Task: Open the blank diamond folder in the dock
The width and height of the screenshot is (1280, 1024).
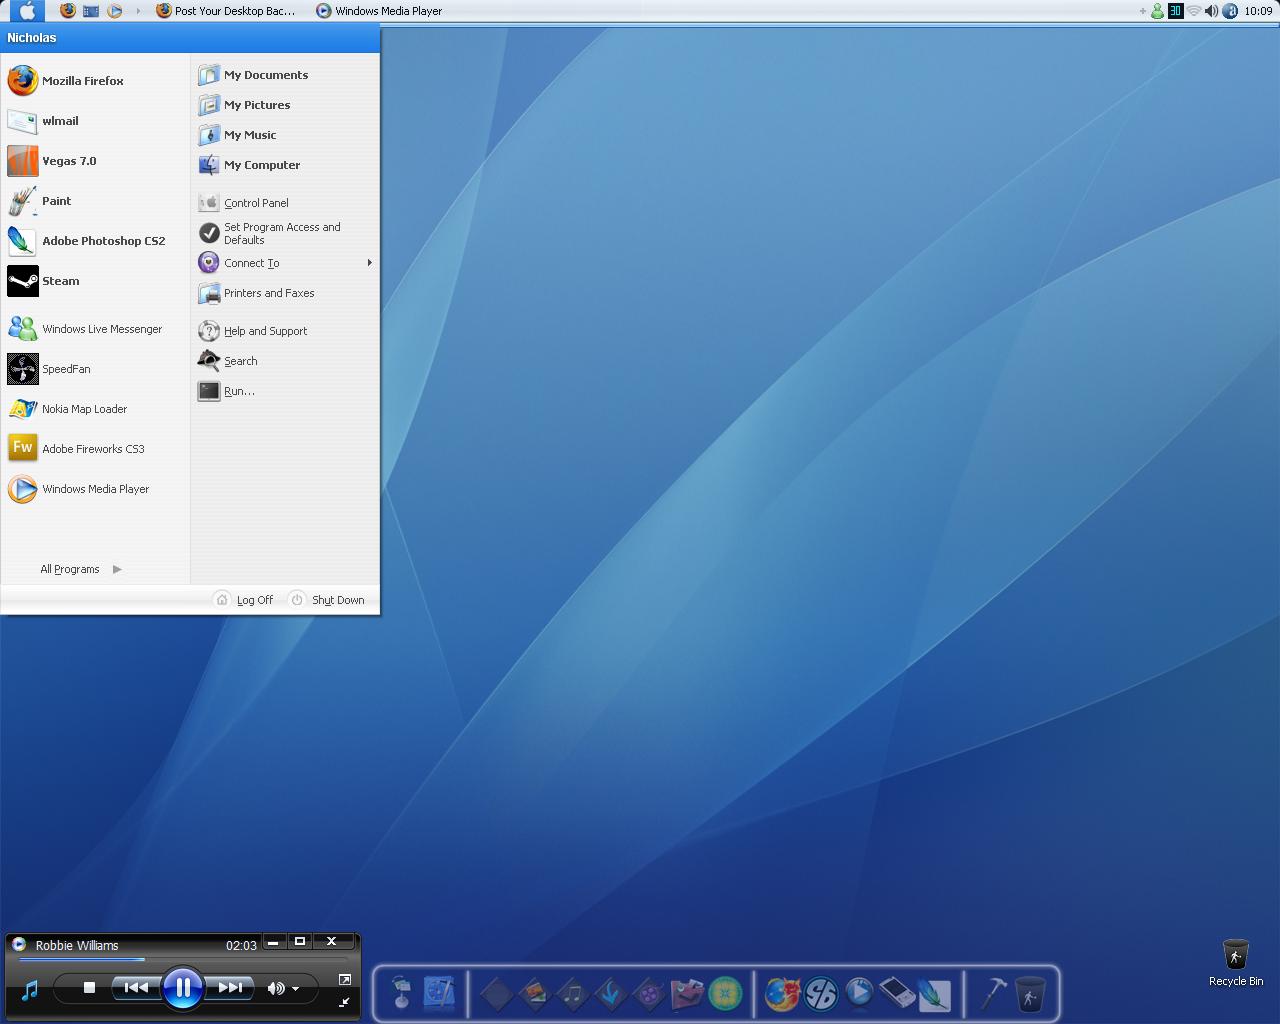Action: [x=496, y=994]
